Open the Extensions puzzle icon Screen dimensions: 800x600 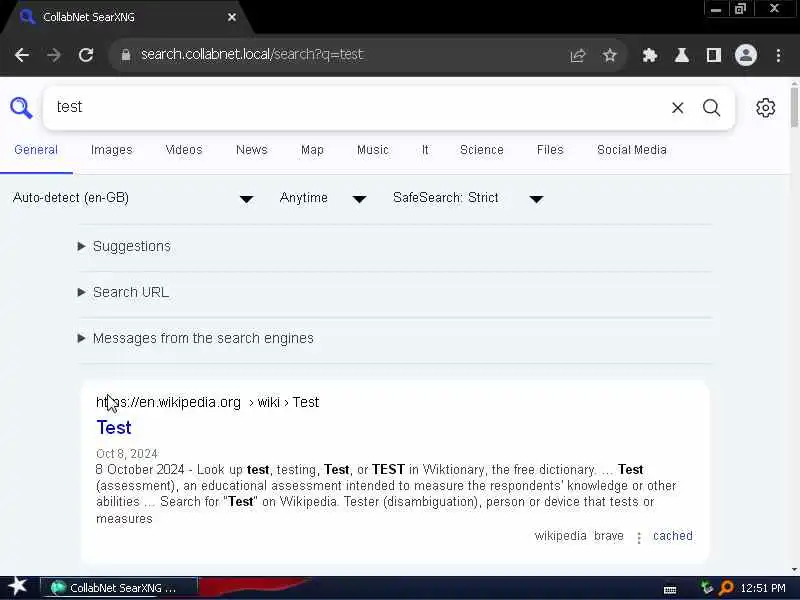(649, 55)
